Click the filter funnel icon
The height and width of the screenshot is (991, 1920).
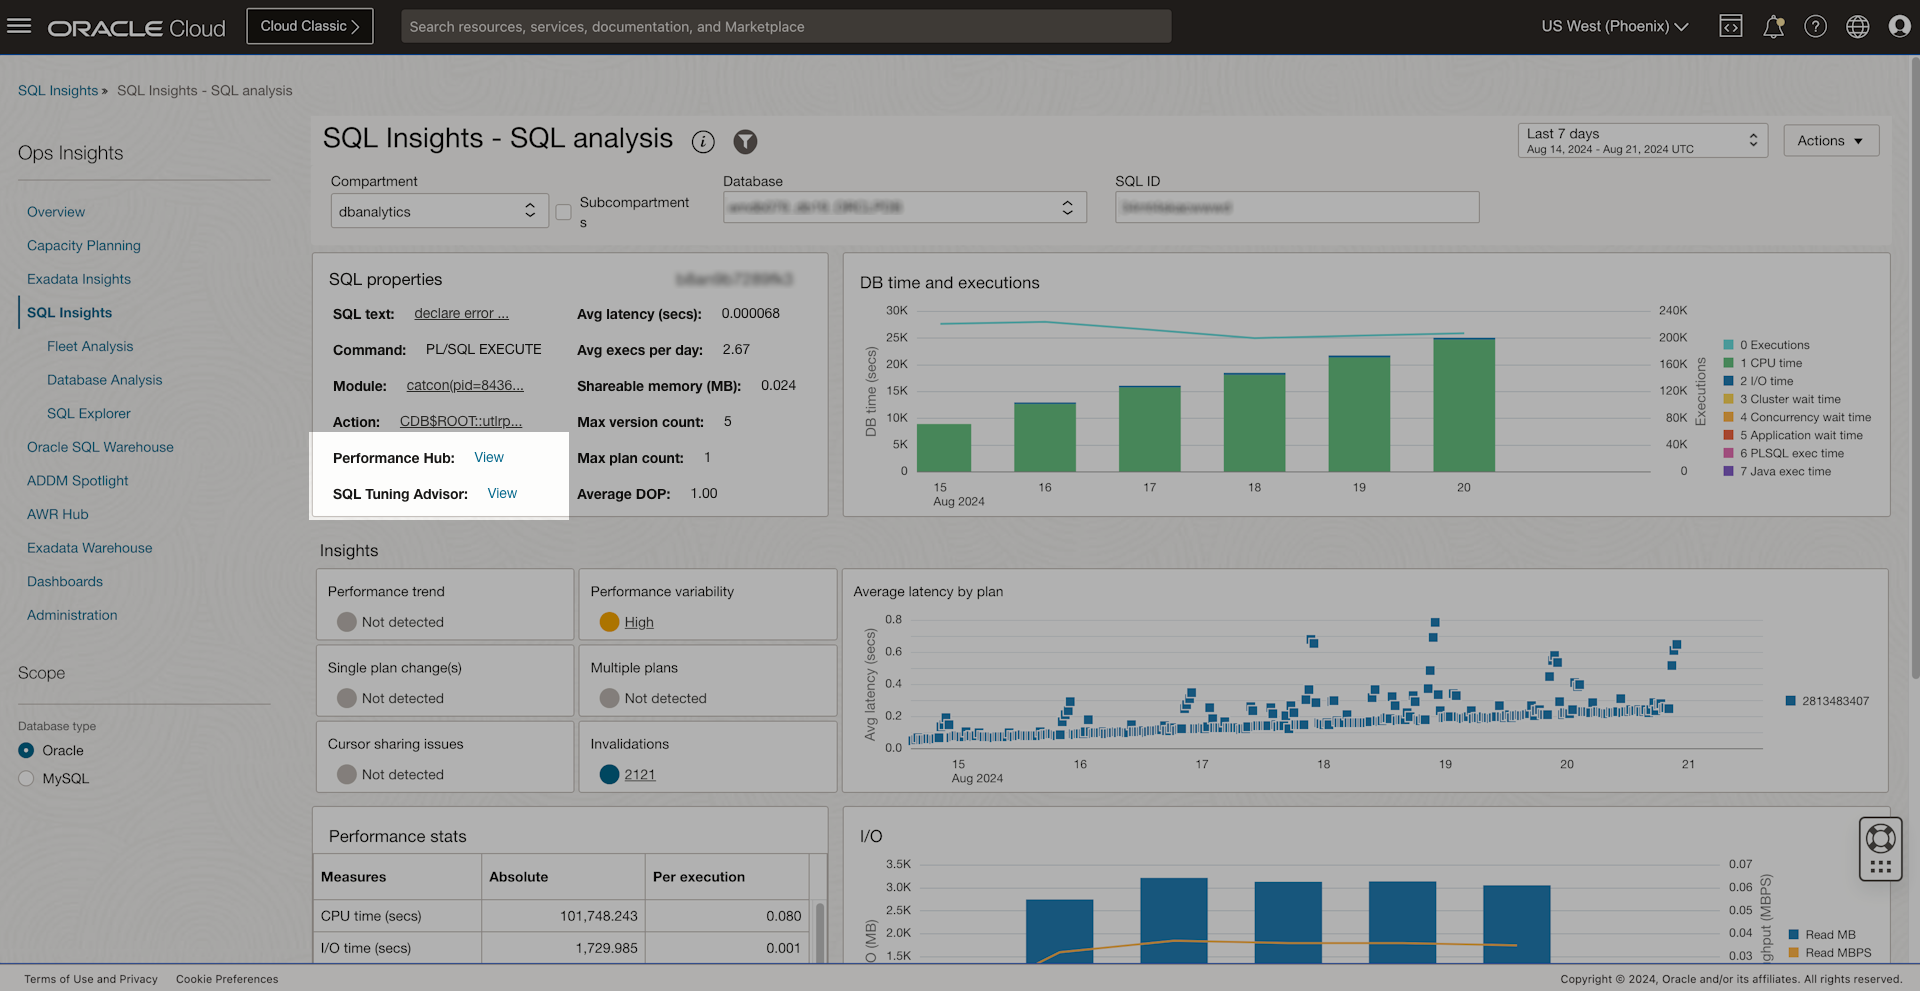click(x=745, y=142)
